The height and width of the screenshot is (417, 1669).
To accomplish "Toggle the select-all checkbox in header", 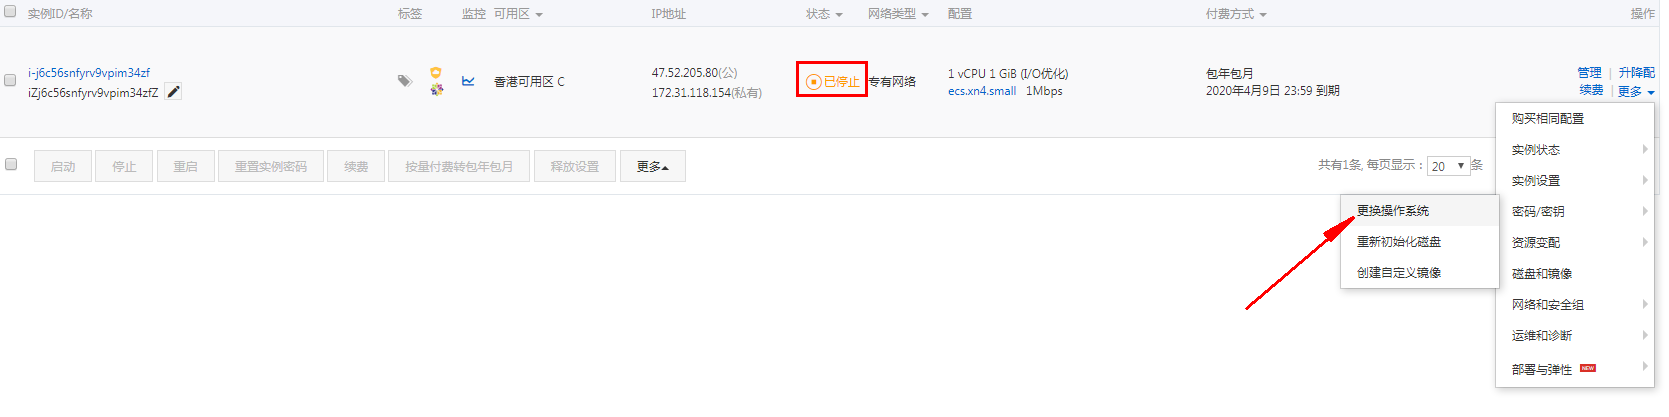I will point(10,12).
